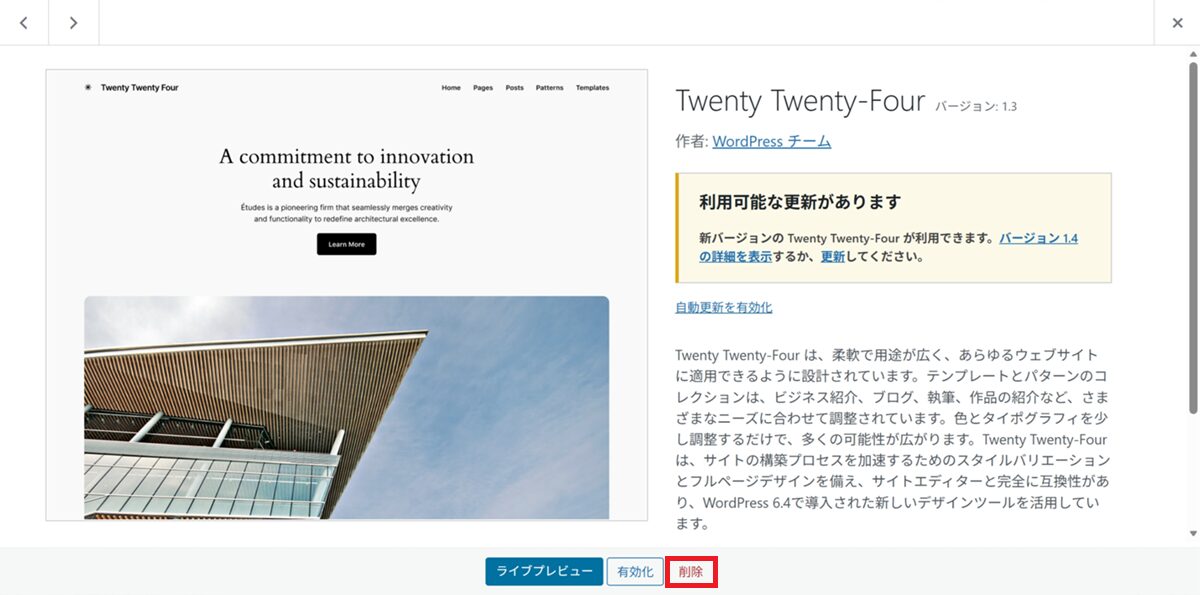Select Home in the preview navigation
Viewport: 1200px width, 595px height.
pos(451,88)
